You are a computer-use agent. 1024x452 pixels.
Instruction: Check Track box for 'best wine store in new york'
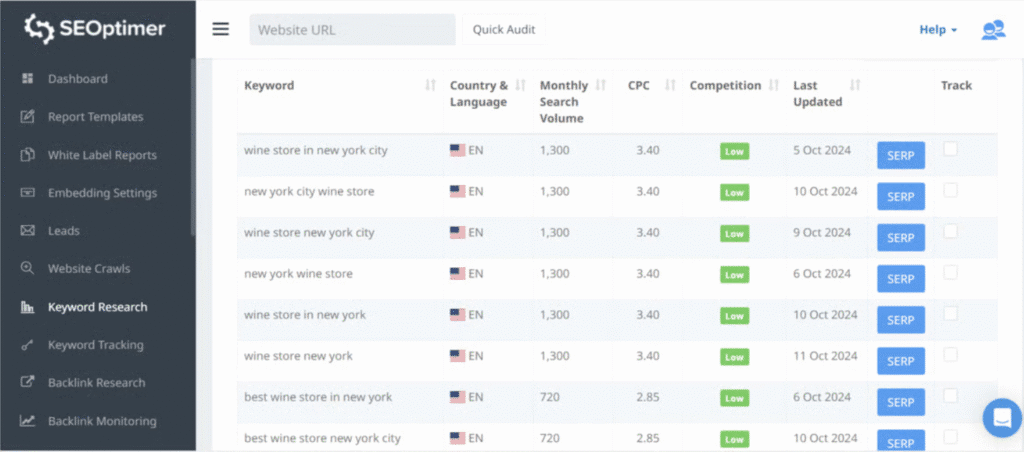pyautogui.click(x=950, y=395)
